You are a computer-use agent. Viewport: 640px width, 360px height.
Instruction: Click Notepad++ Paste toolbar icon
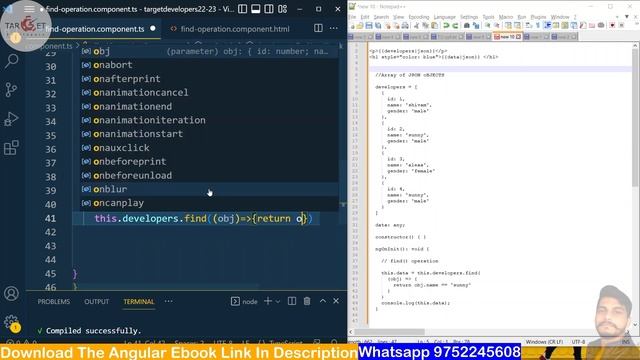434,26
